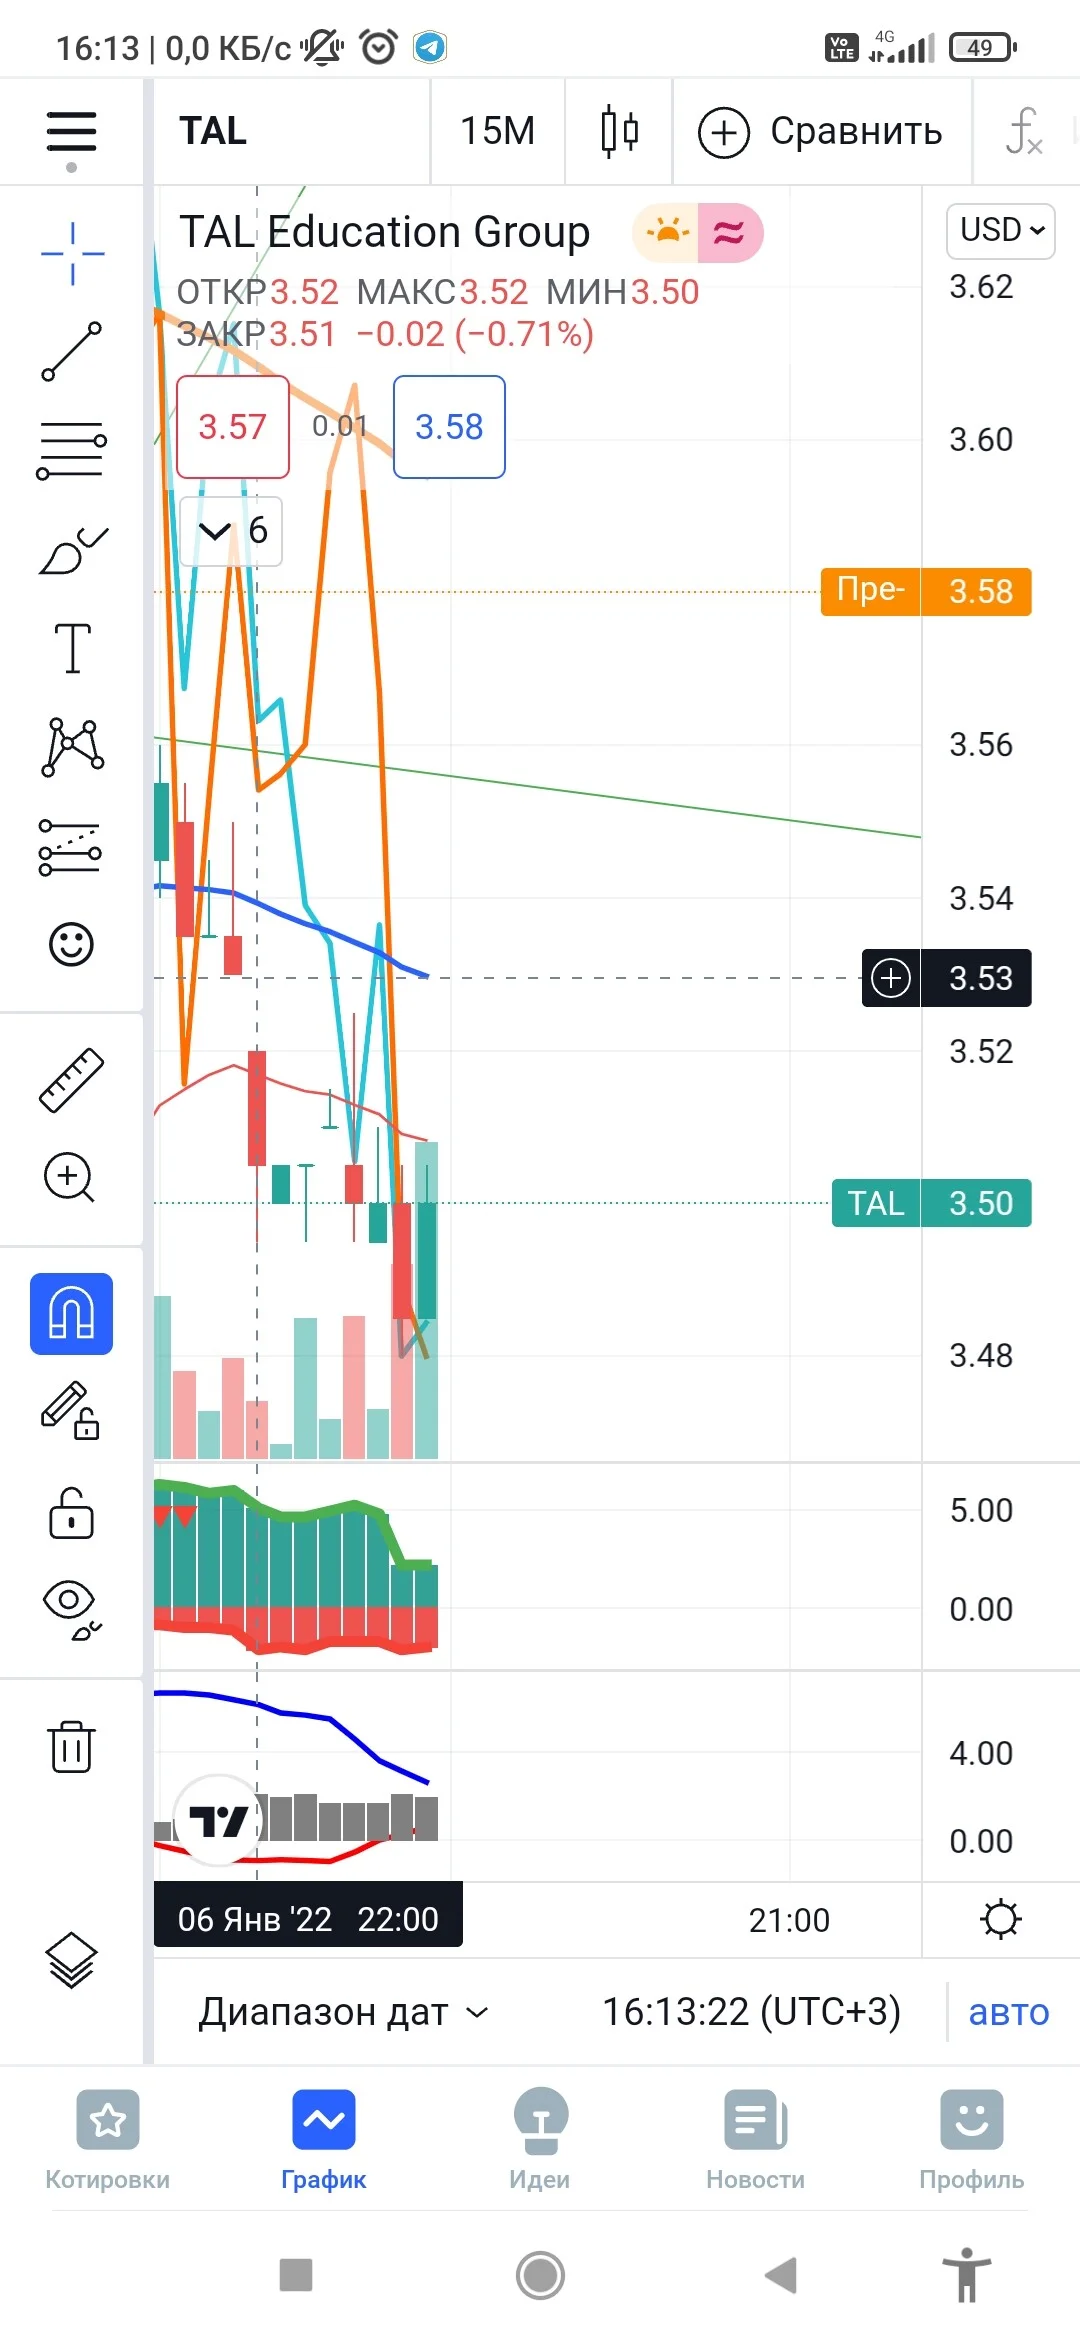Select the crosshair cursor tool
The height and width of the screenshot is (2340, 1080).
72,254
